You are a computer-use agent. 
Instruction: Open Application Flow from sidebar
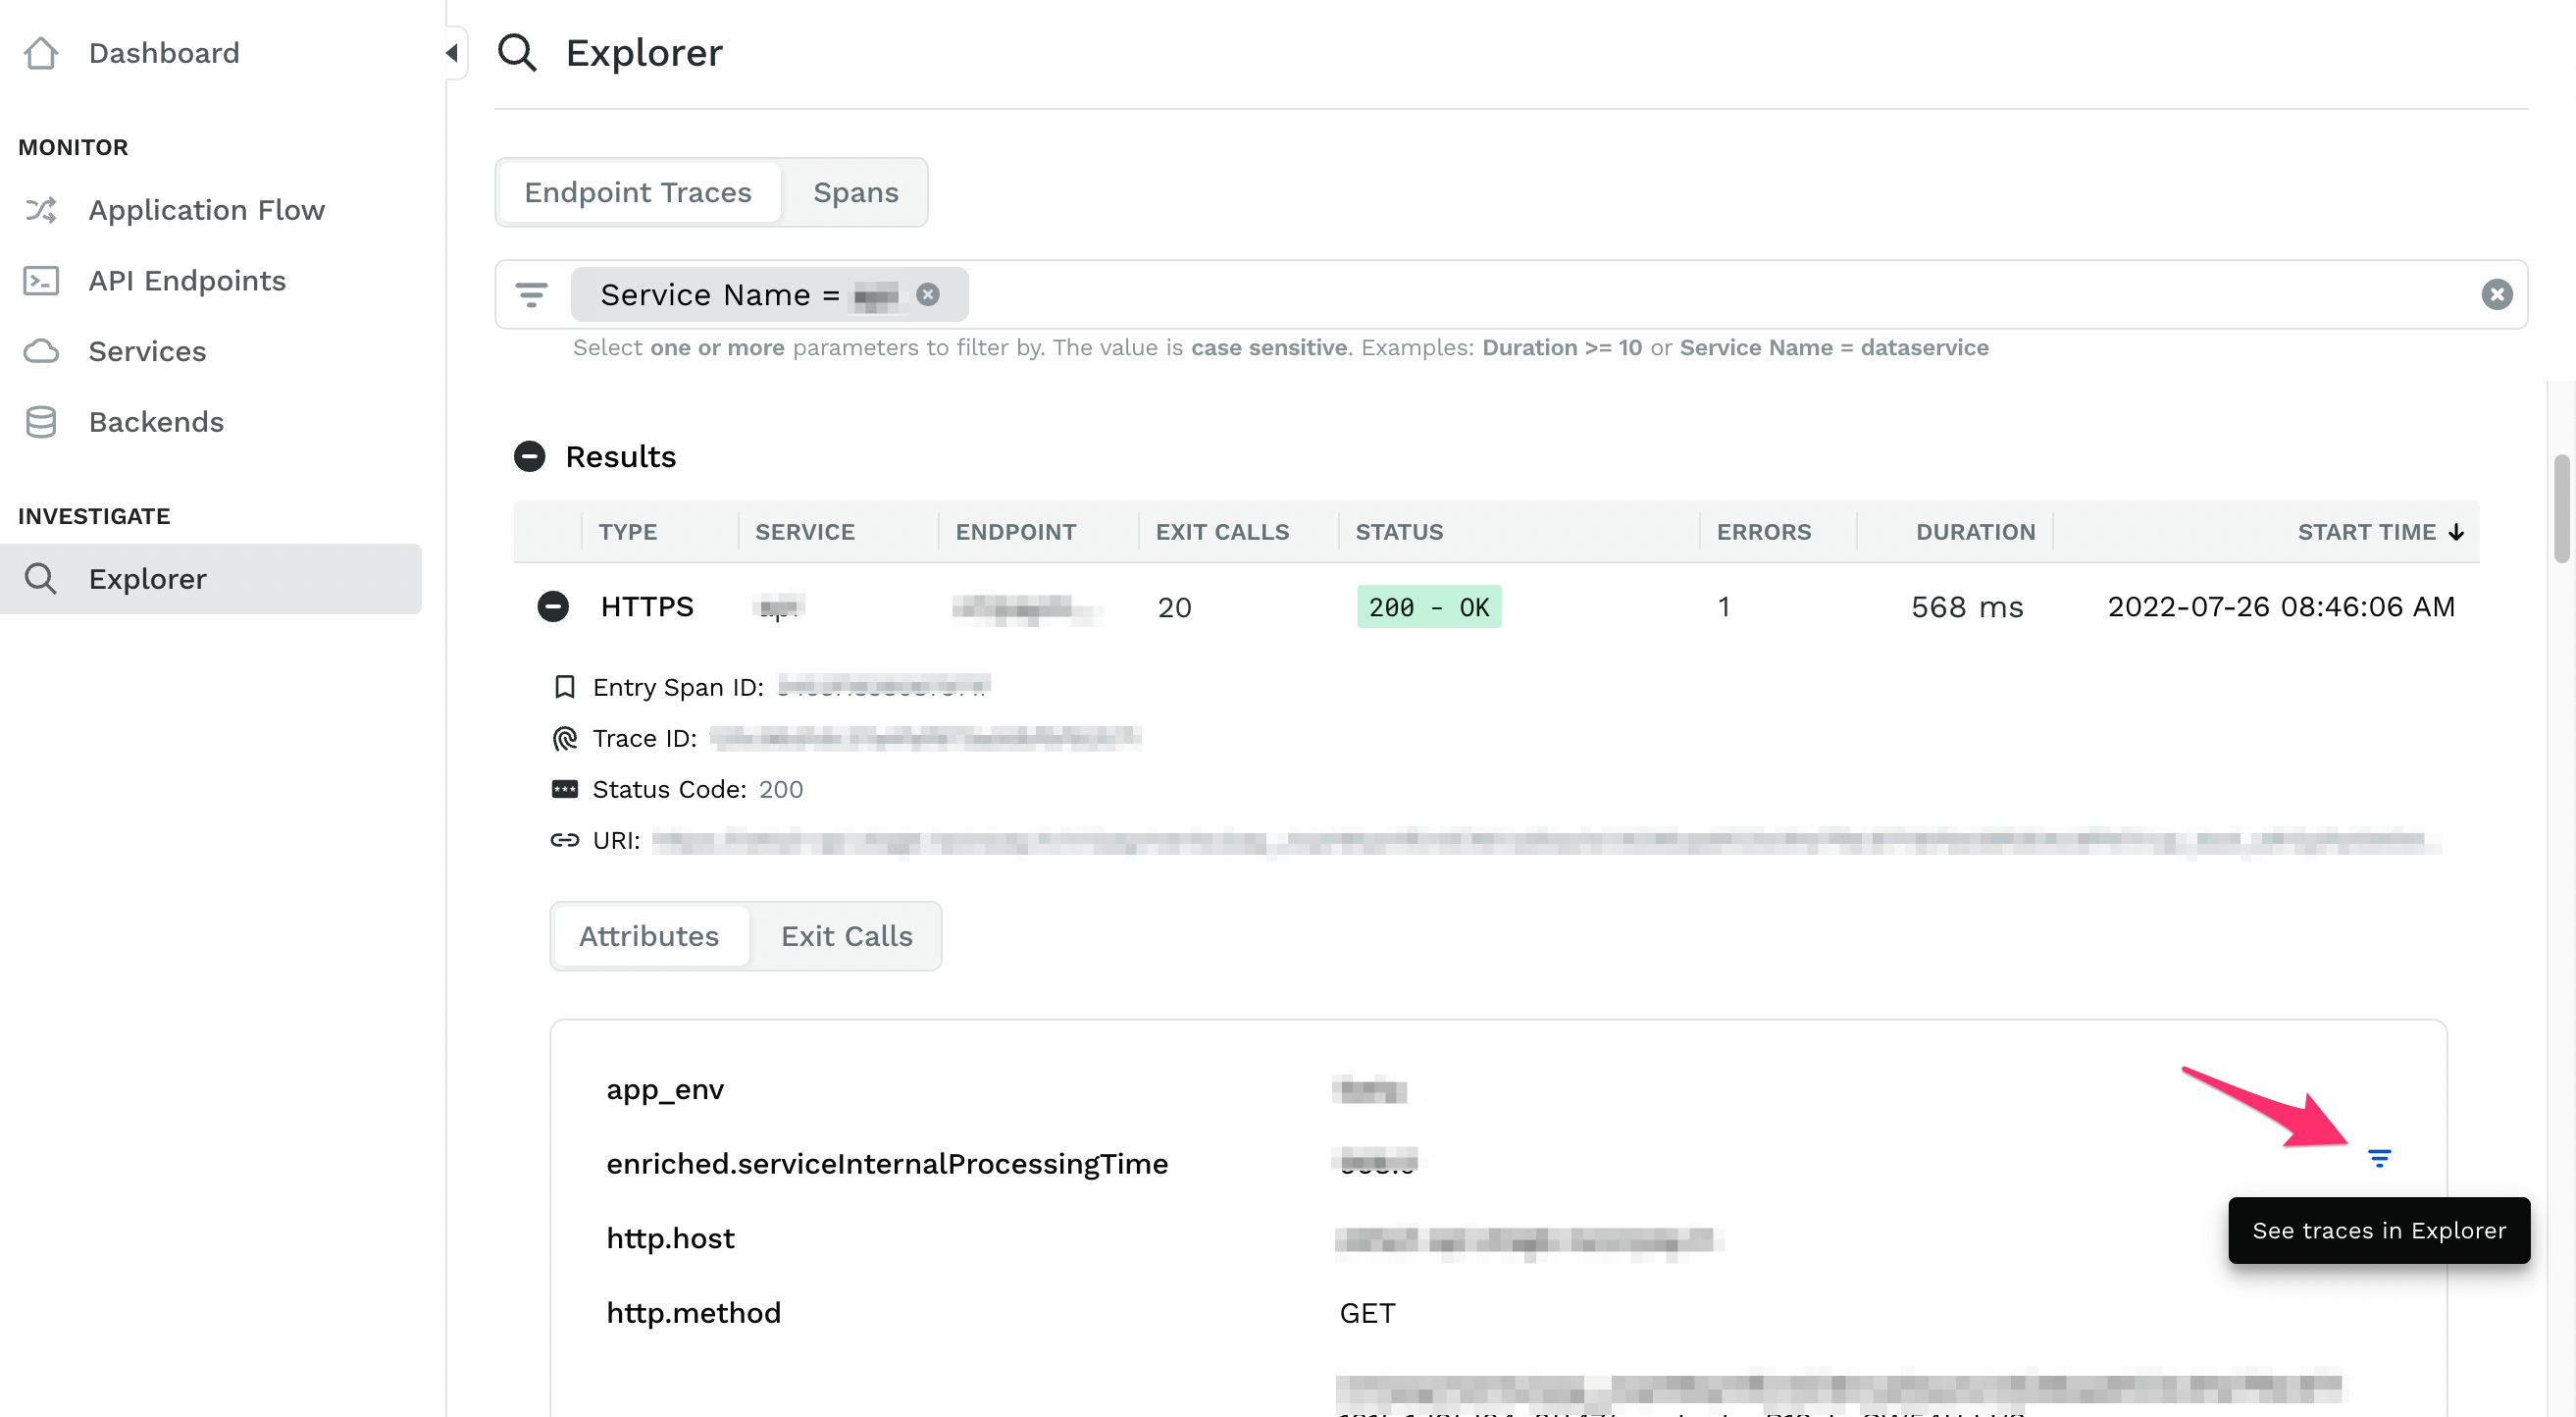coord(206,210)
